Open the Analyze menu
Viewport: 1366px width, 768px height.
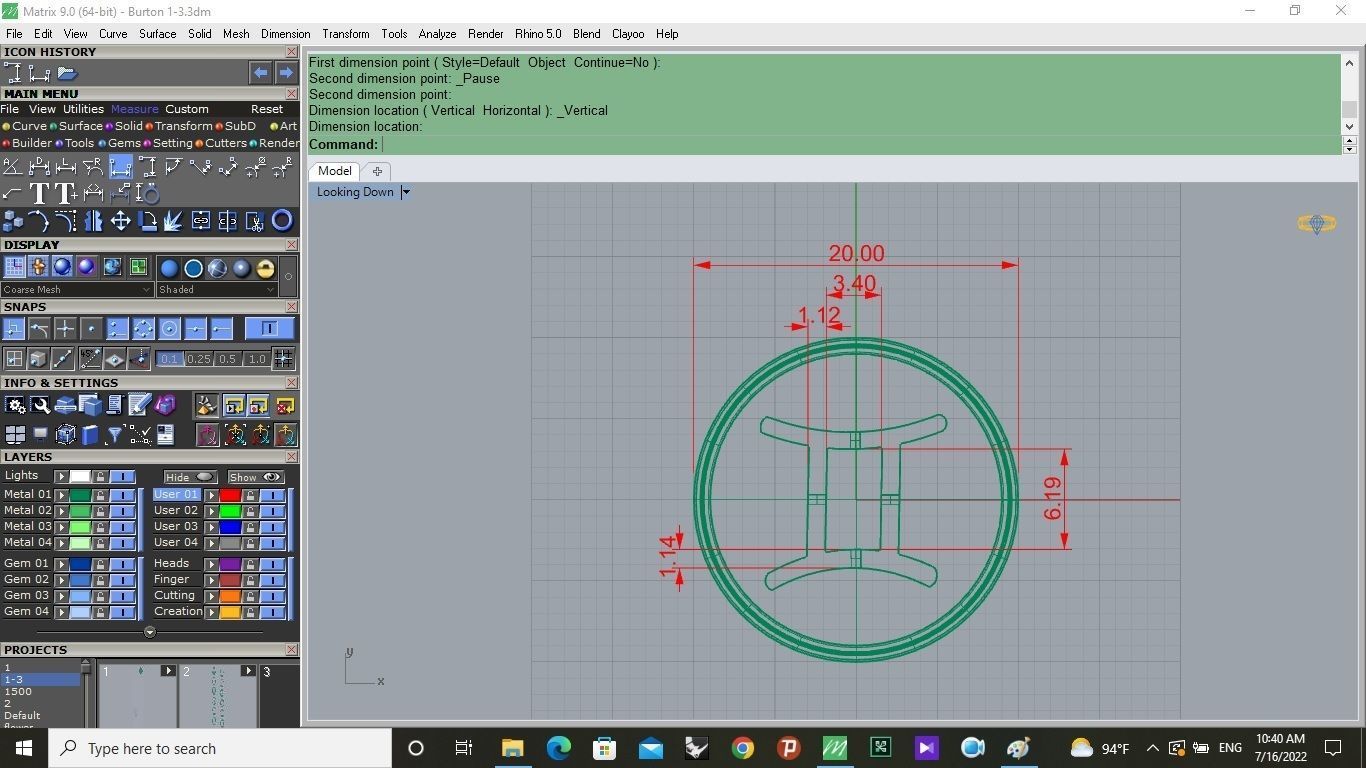(437, 34)
